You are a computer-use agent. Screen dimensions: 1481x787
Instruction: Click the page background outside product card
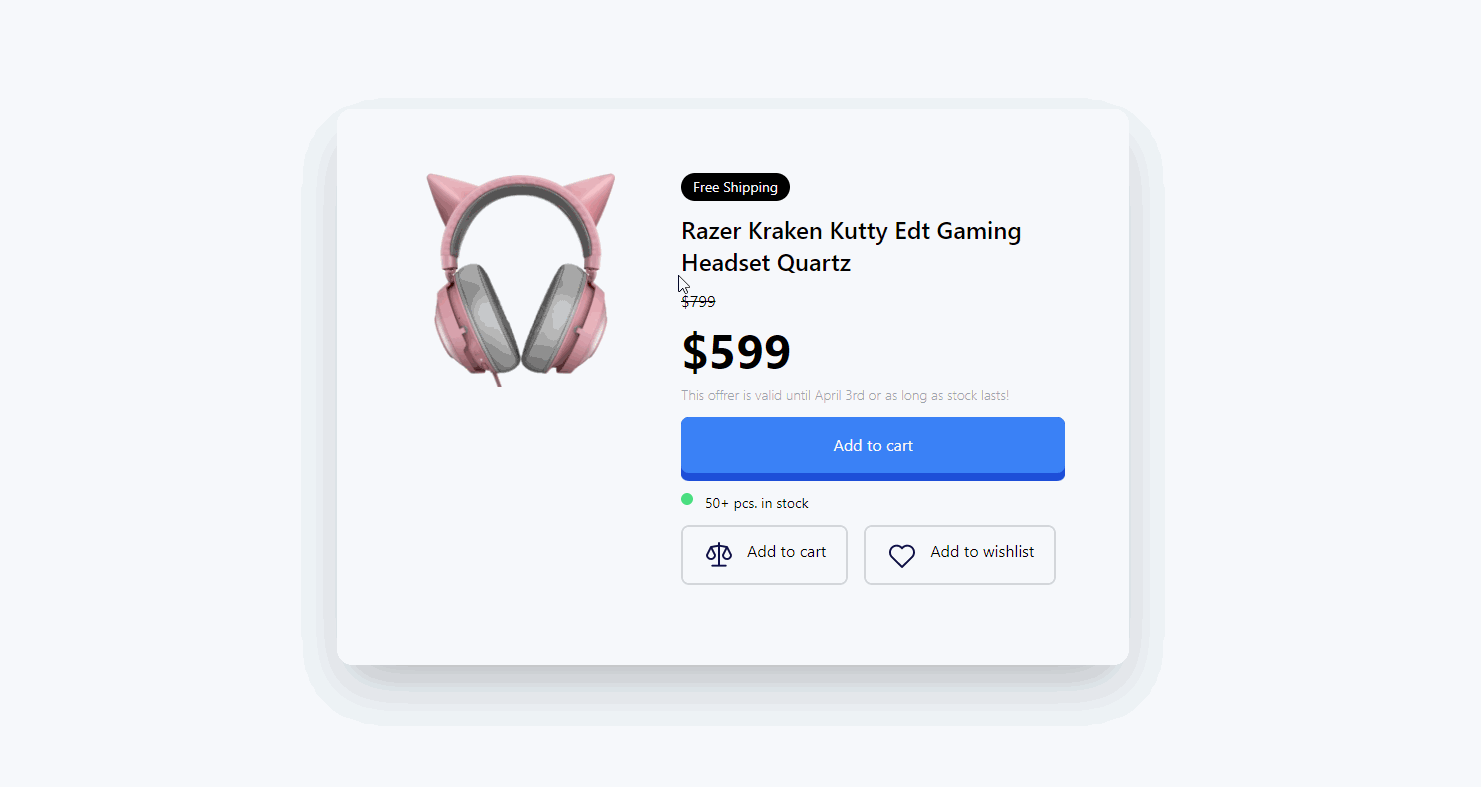[x=150, y=400]
